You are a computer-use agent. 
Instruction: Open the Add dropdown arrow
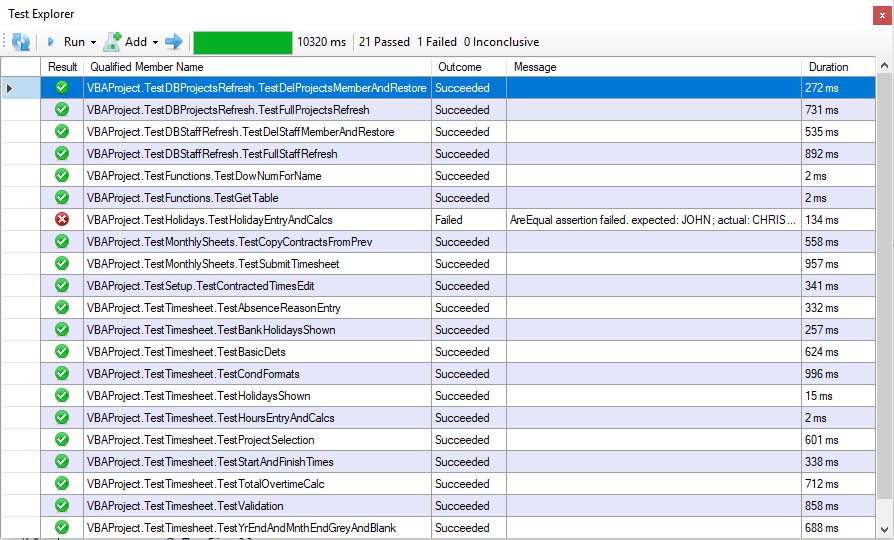155,42
